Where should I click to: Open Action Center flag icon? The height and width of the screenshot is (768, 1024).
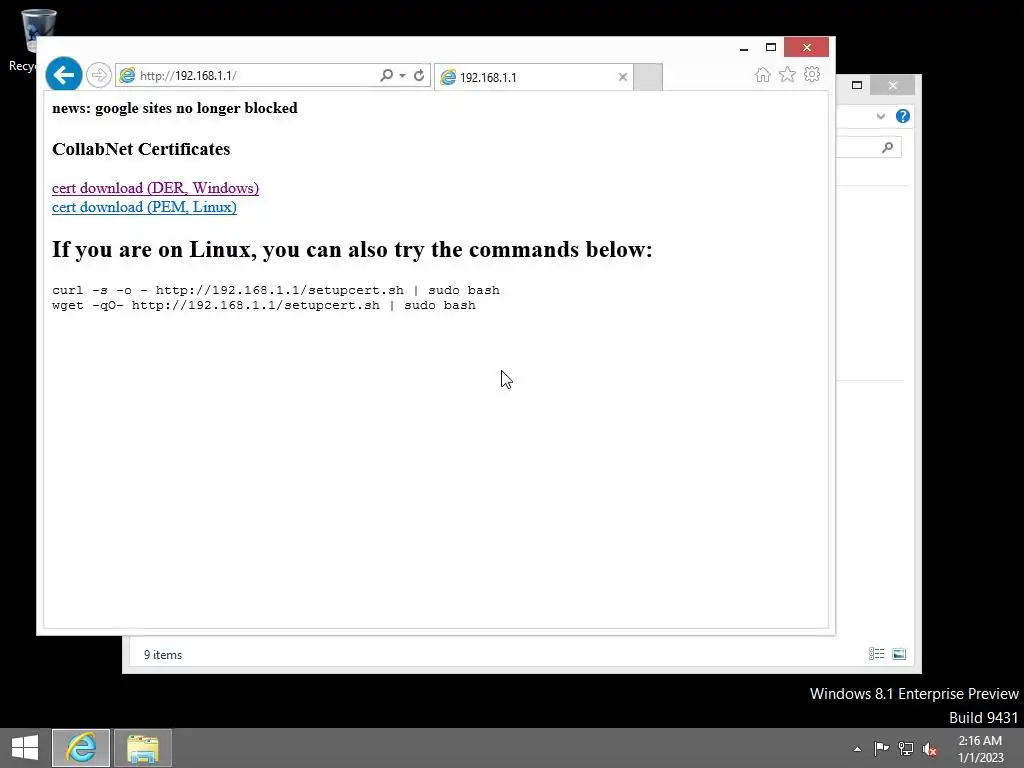(881, 748)
